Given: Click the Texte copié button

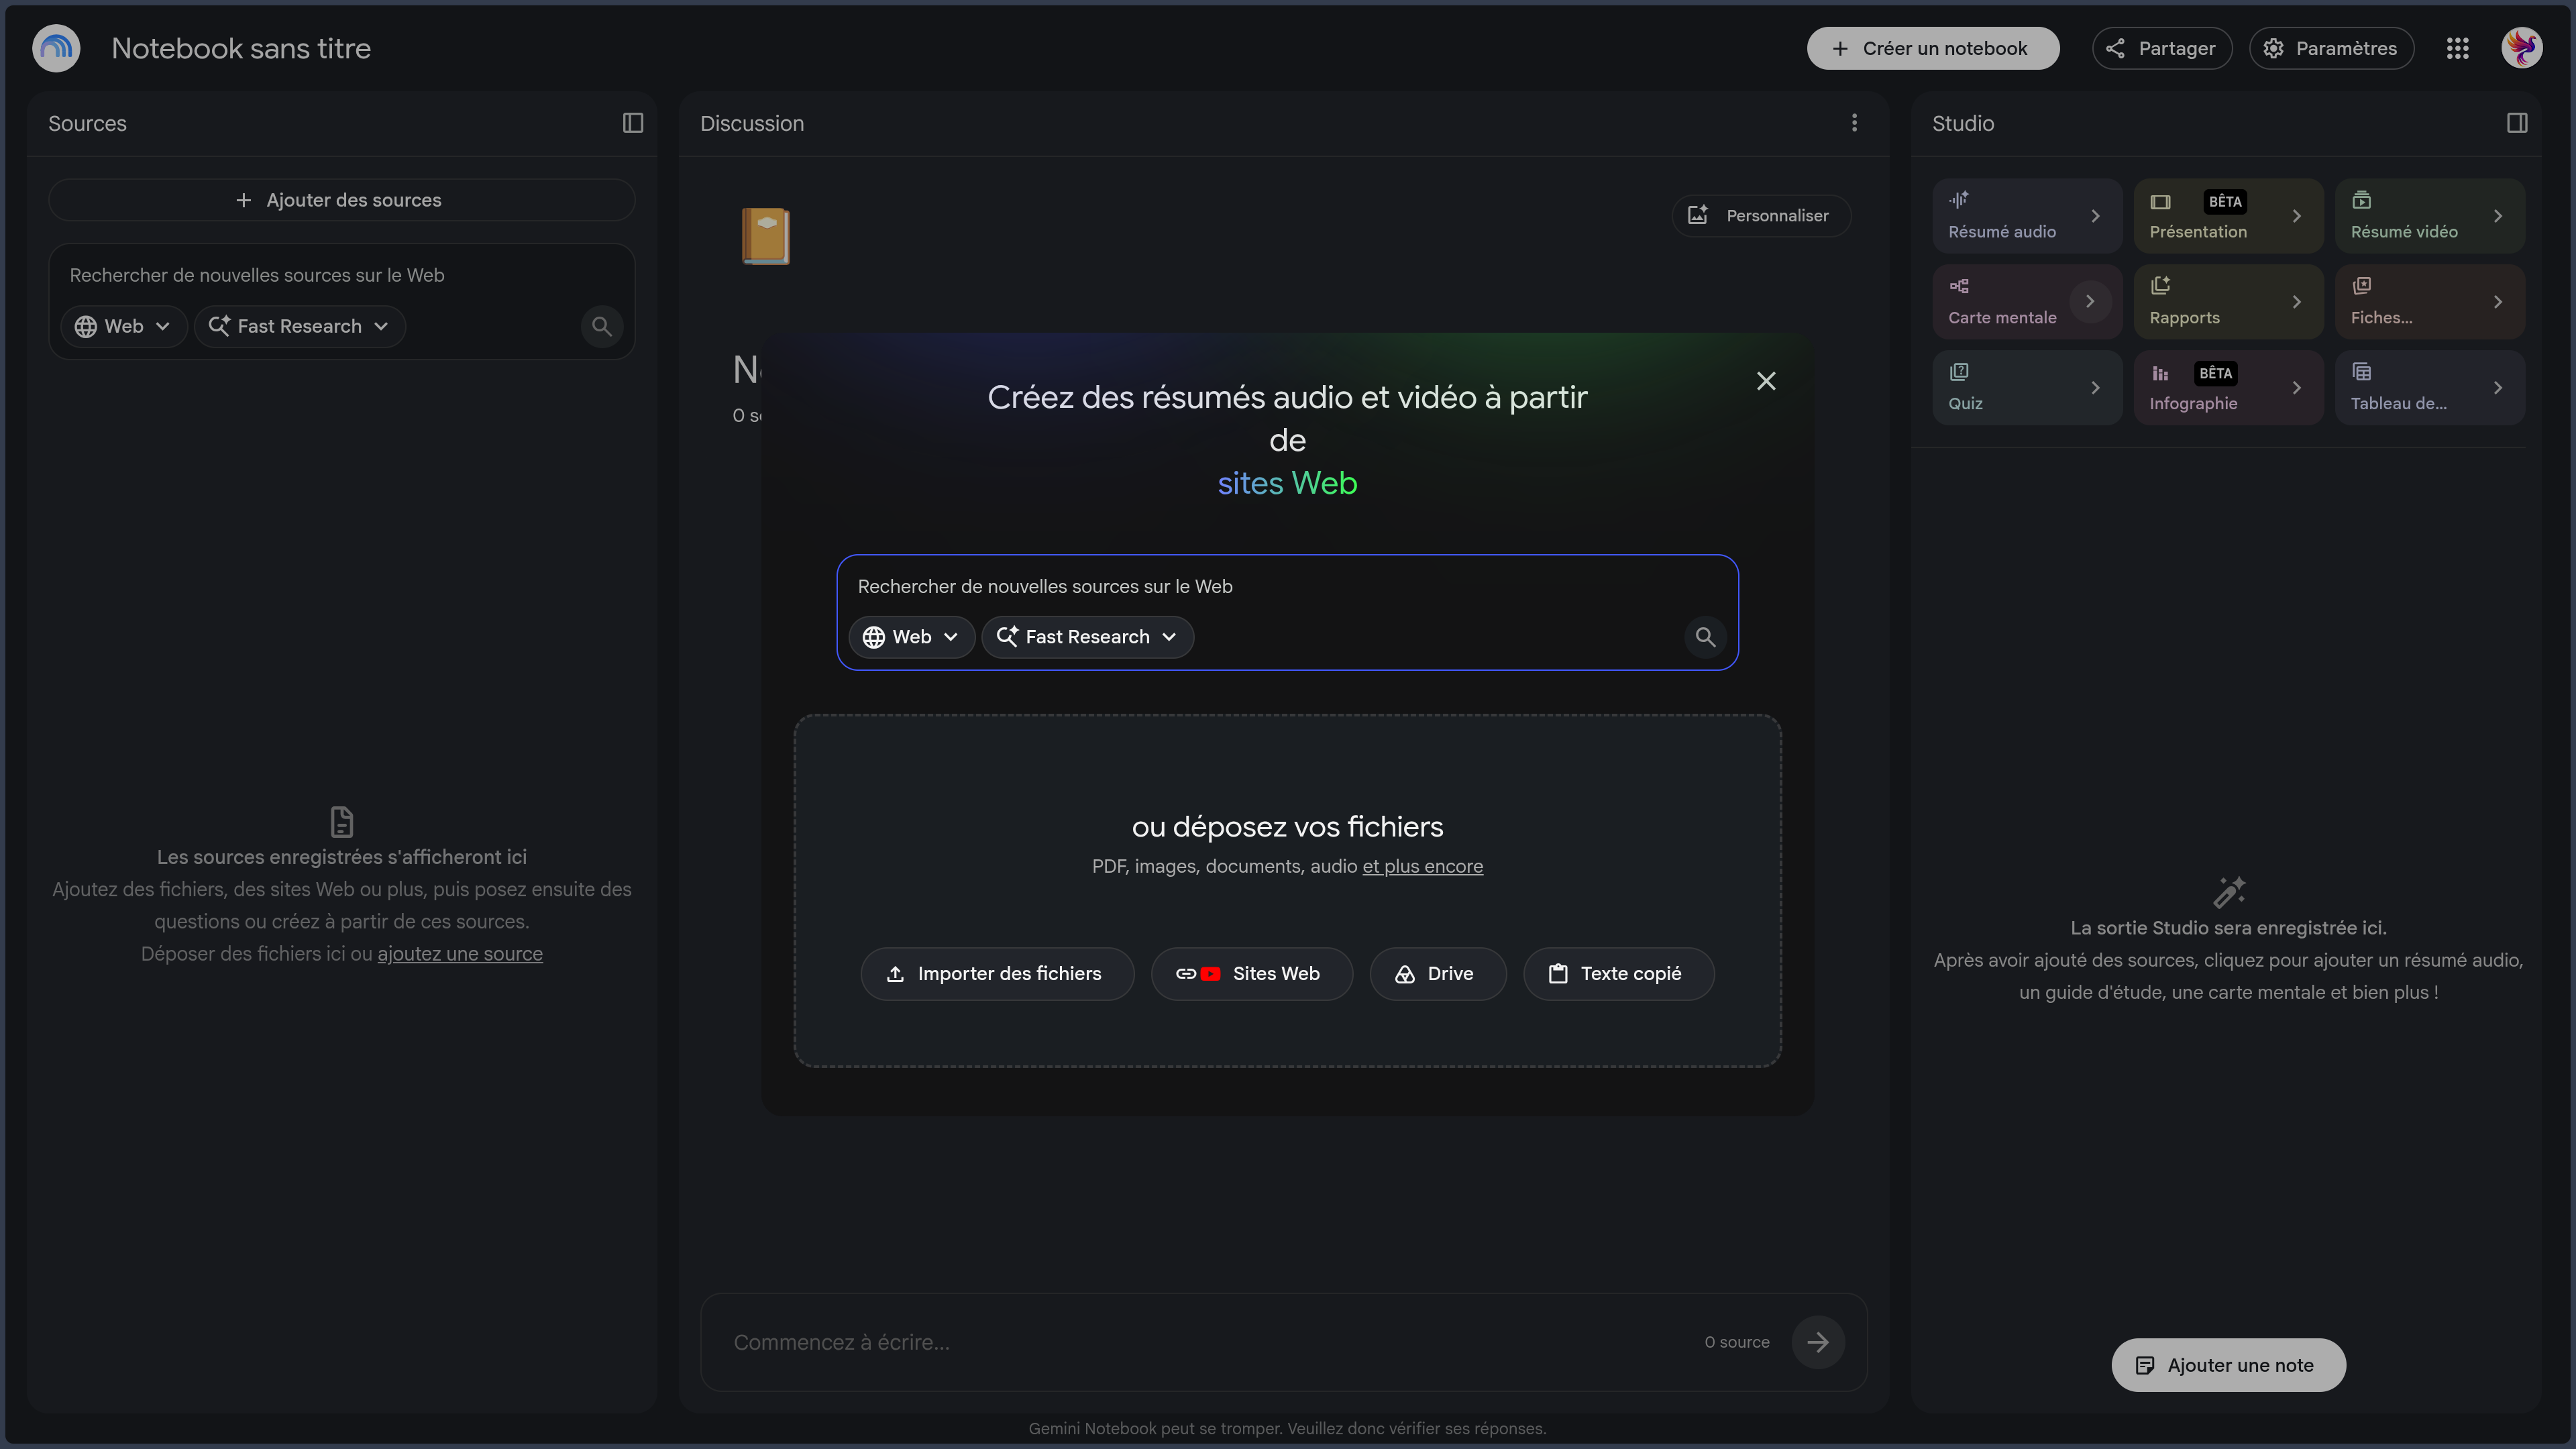Looking at the screenshot, I should pyautogui.click(x=1618, y=974).
